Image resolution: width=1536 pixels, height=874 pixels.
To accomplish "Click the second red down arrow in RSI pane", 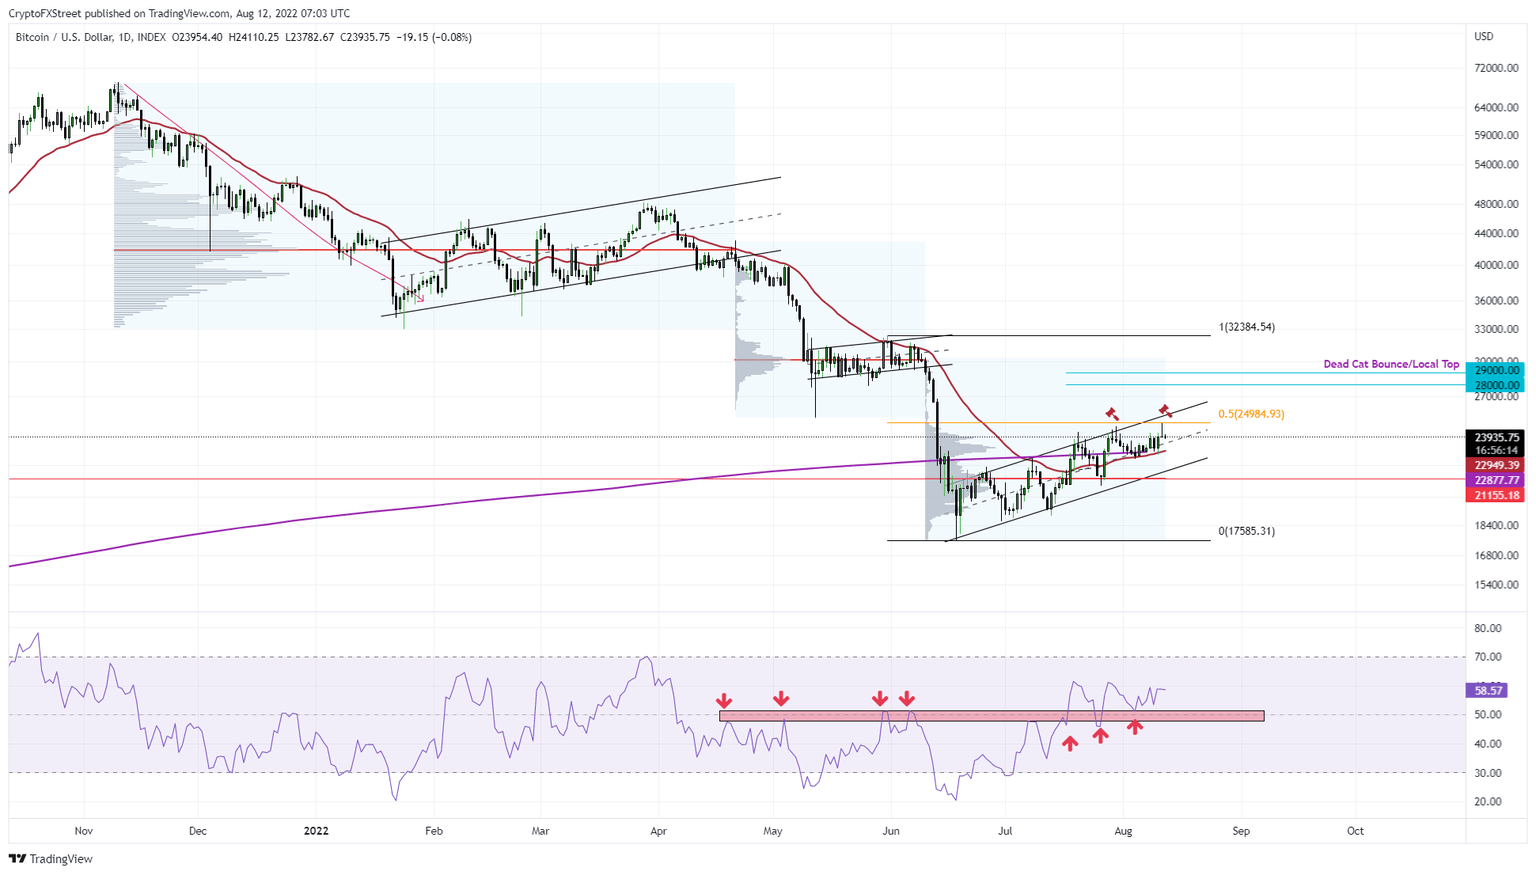I will point(781,699).
